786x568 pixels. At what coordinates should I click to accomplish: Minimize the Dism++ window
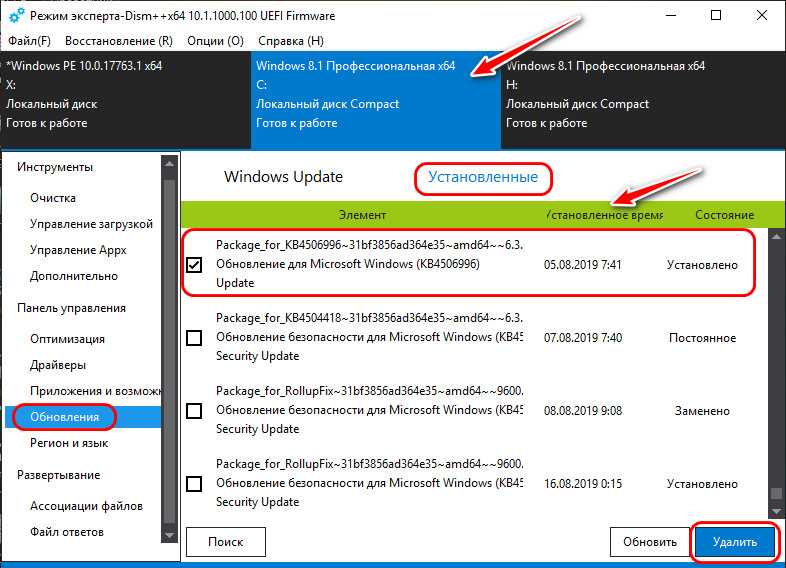(x=671, y=16)
